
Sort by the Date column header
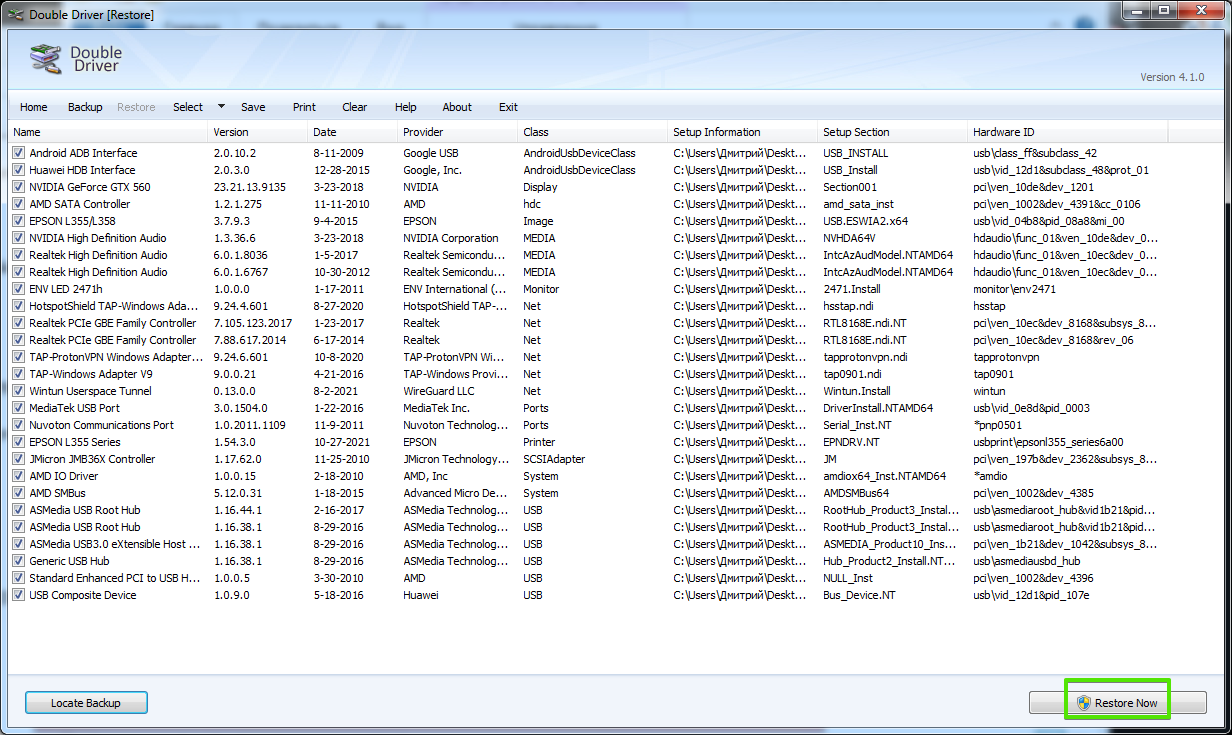(x=353, y=132)
